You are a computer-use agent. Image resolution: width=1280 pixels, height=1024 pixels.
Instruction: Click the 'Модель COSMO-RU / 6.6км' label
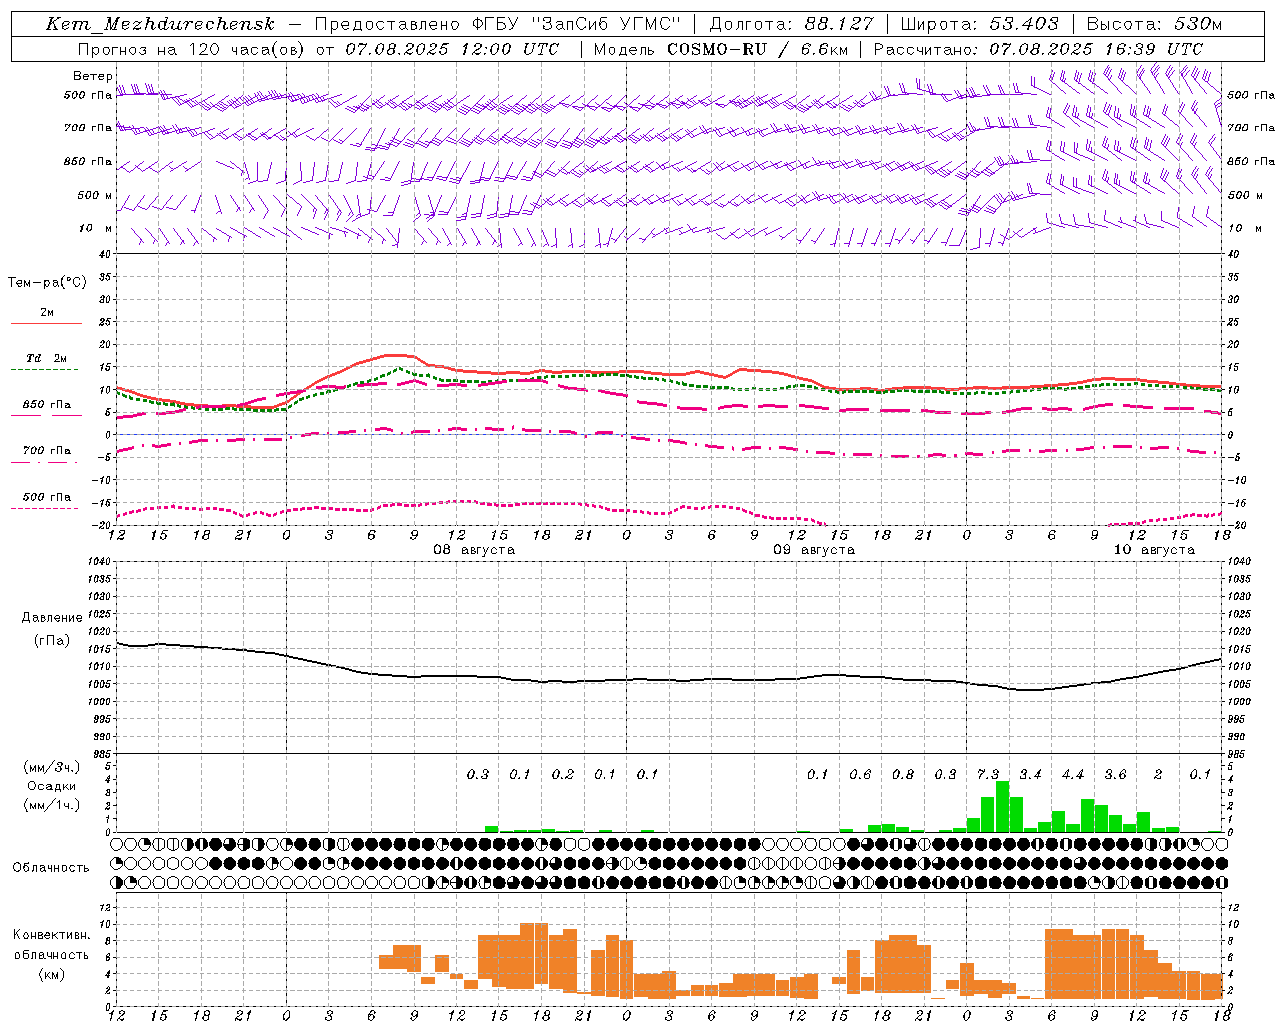pos(720,48)
